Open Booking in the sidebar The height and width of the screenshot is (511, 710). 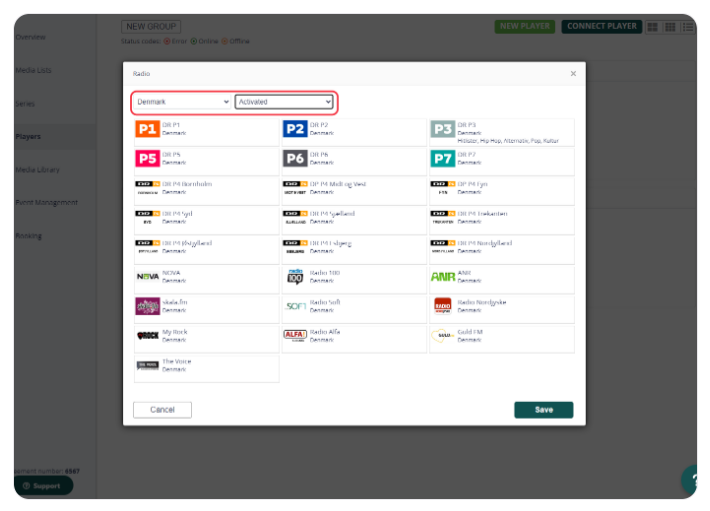click(x=29, y=236)
